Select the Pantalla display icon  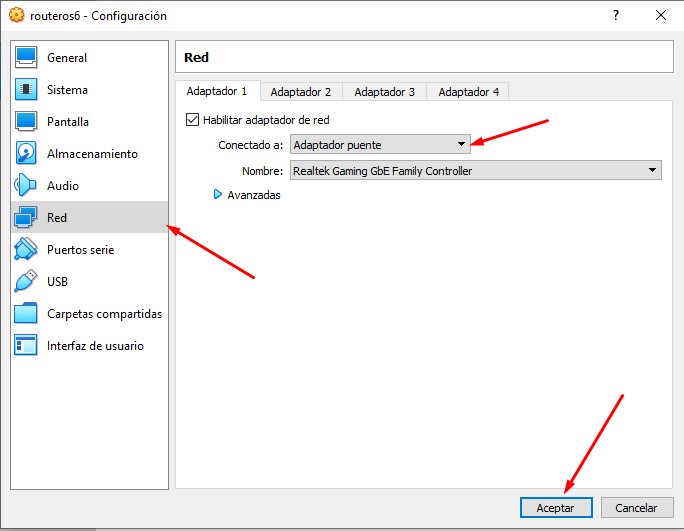pyautogui.click(x=26, y=122)
